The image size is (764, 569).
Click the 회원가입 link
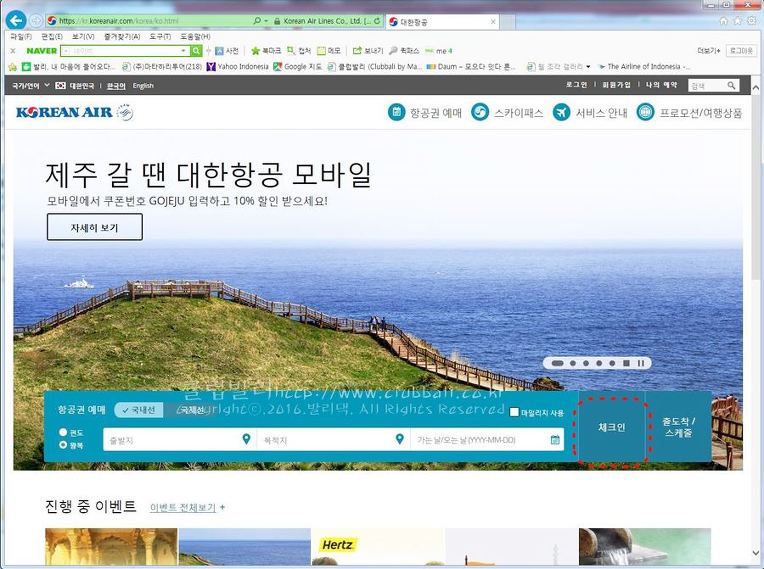[616, 85]
